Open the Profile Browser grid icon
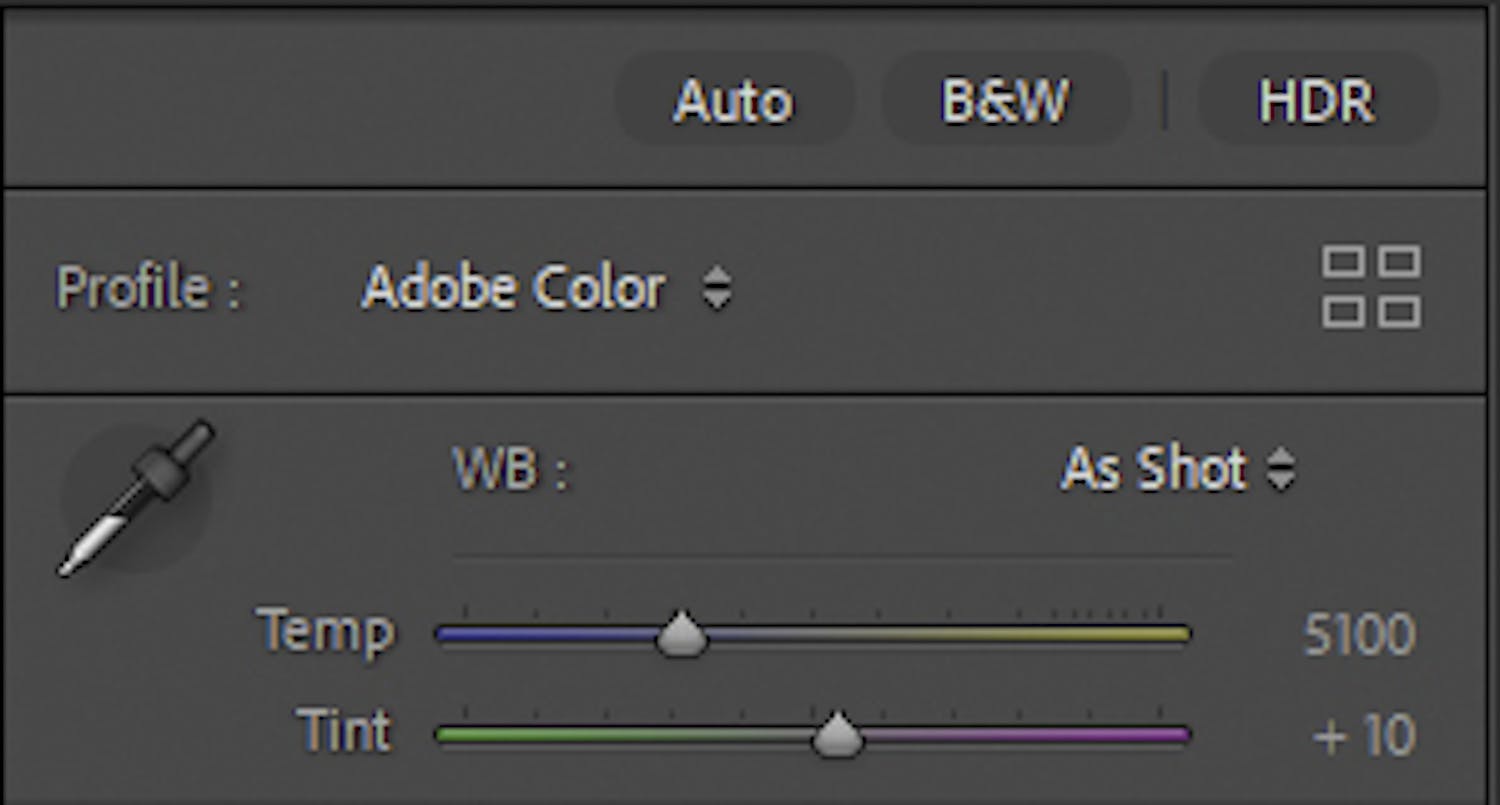 pos(1371,287)
